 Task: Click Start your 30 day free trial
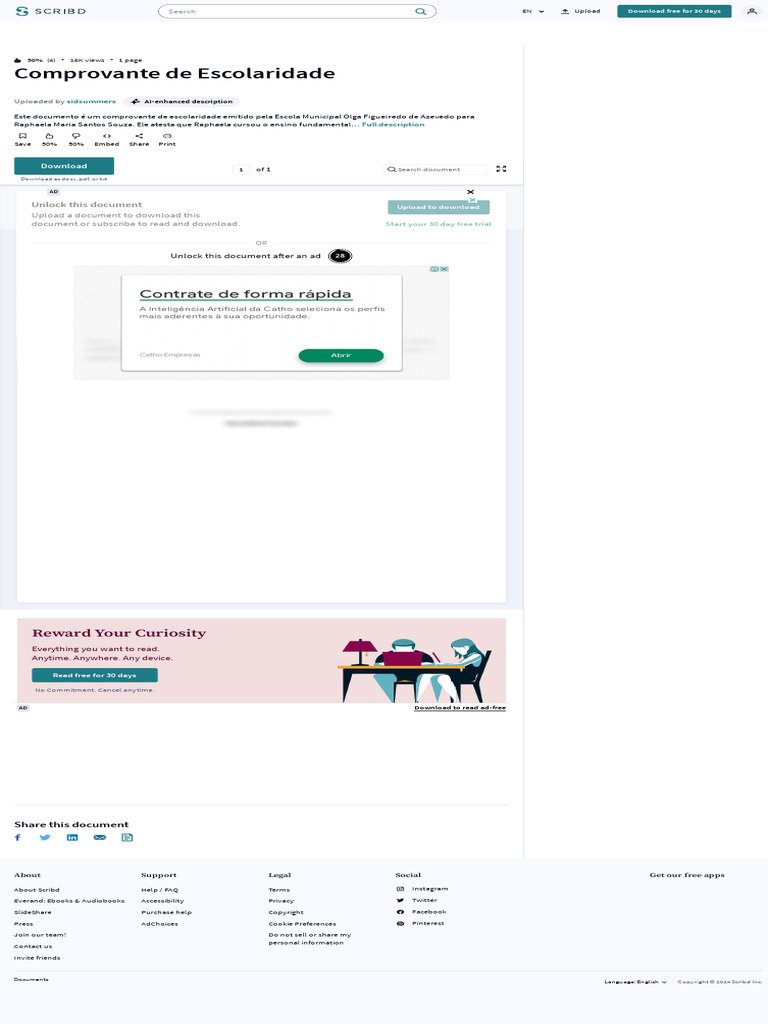pos(438,224)
